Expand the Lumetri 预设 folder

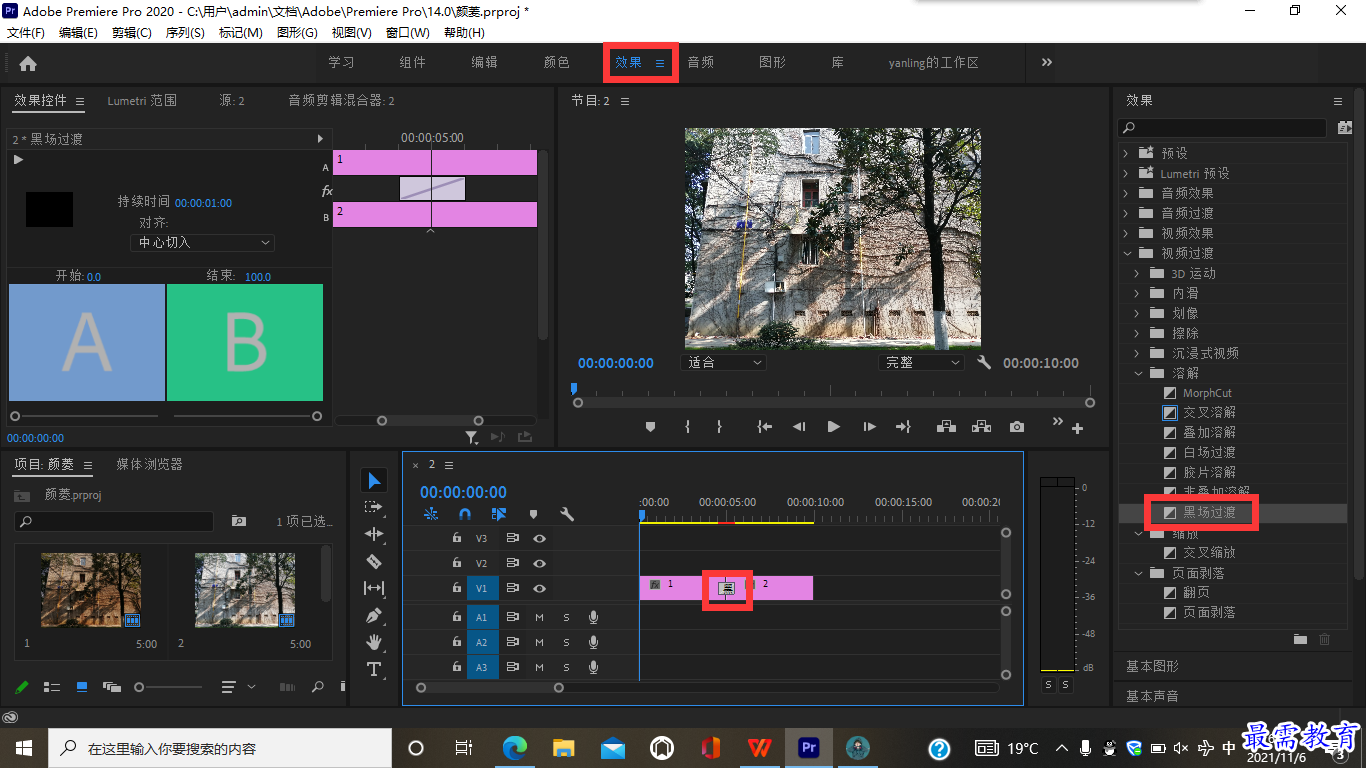(x=1125, y=173)
